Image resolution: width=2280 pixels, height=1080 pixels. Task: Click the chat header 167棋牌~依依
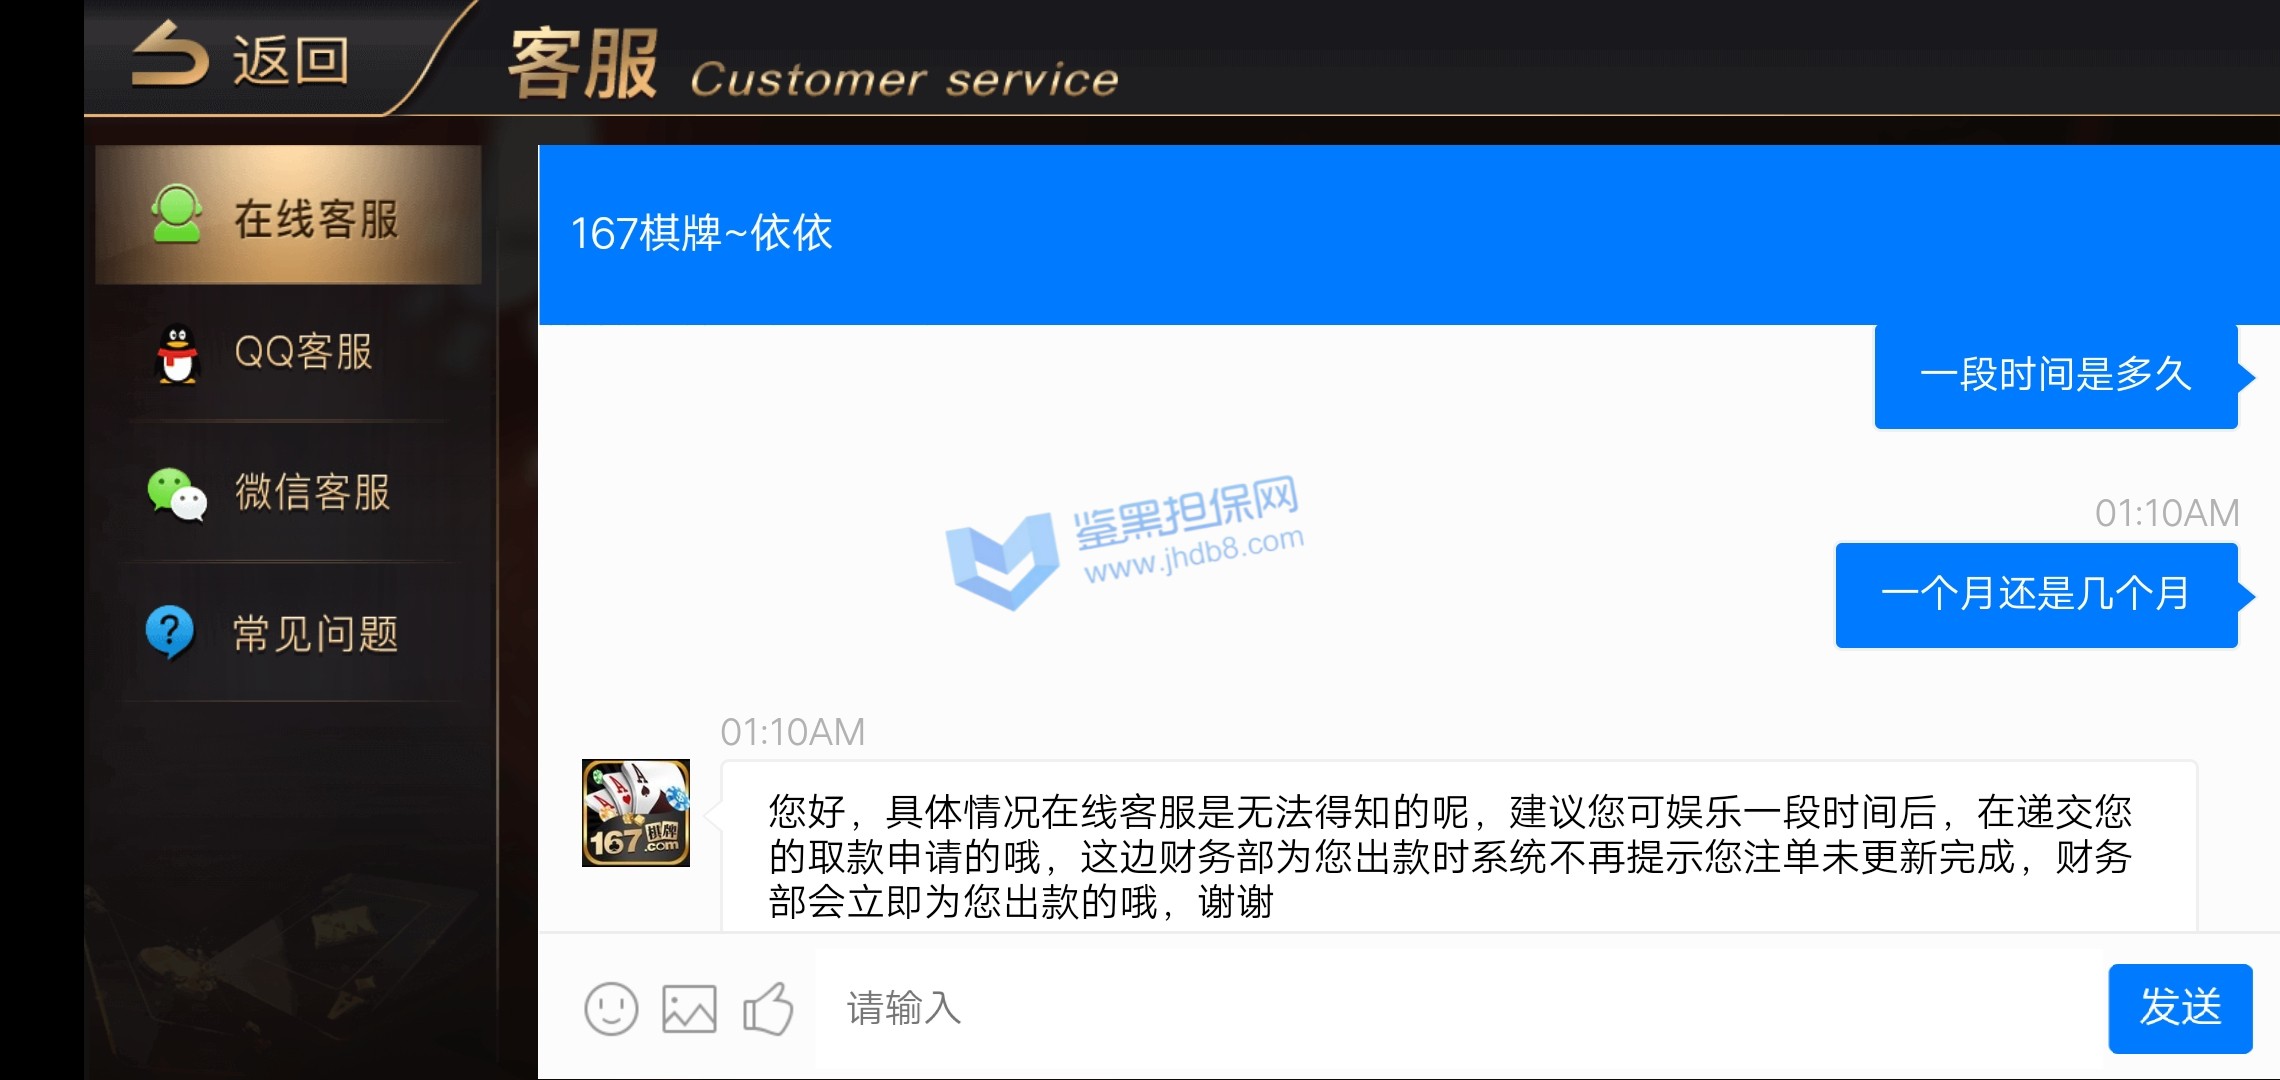[701, 233]
